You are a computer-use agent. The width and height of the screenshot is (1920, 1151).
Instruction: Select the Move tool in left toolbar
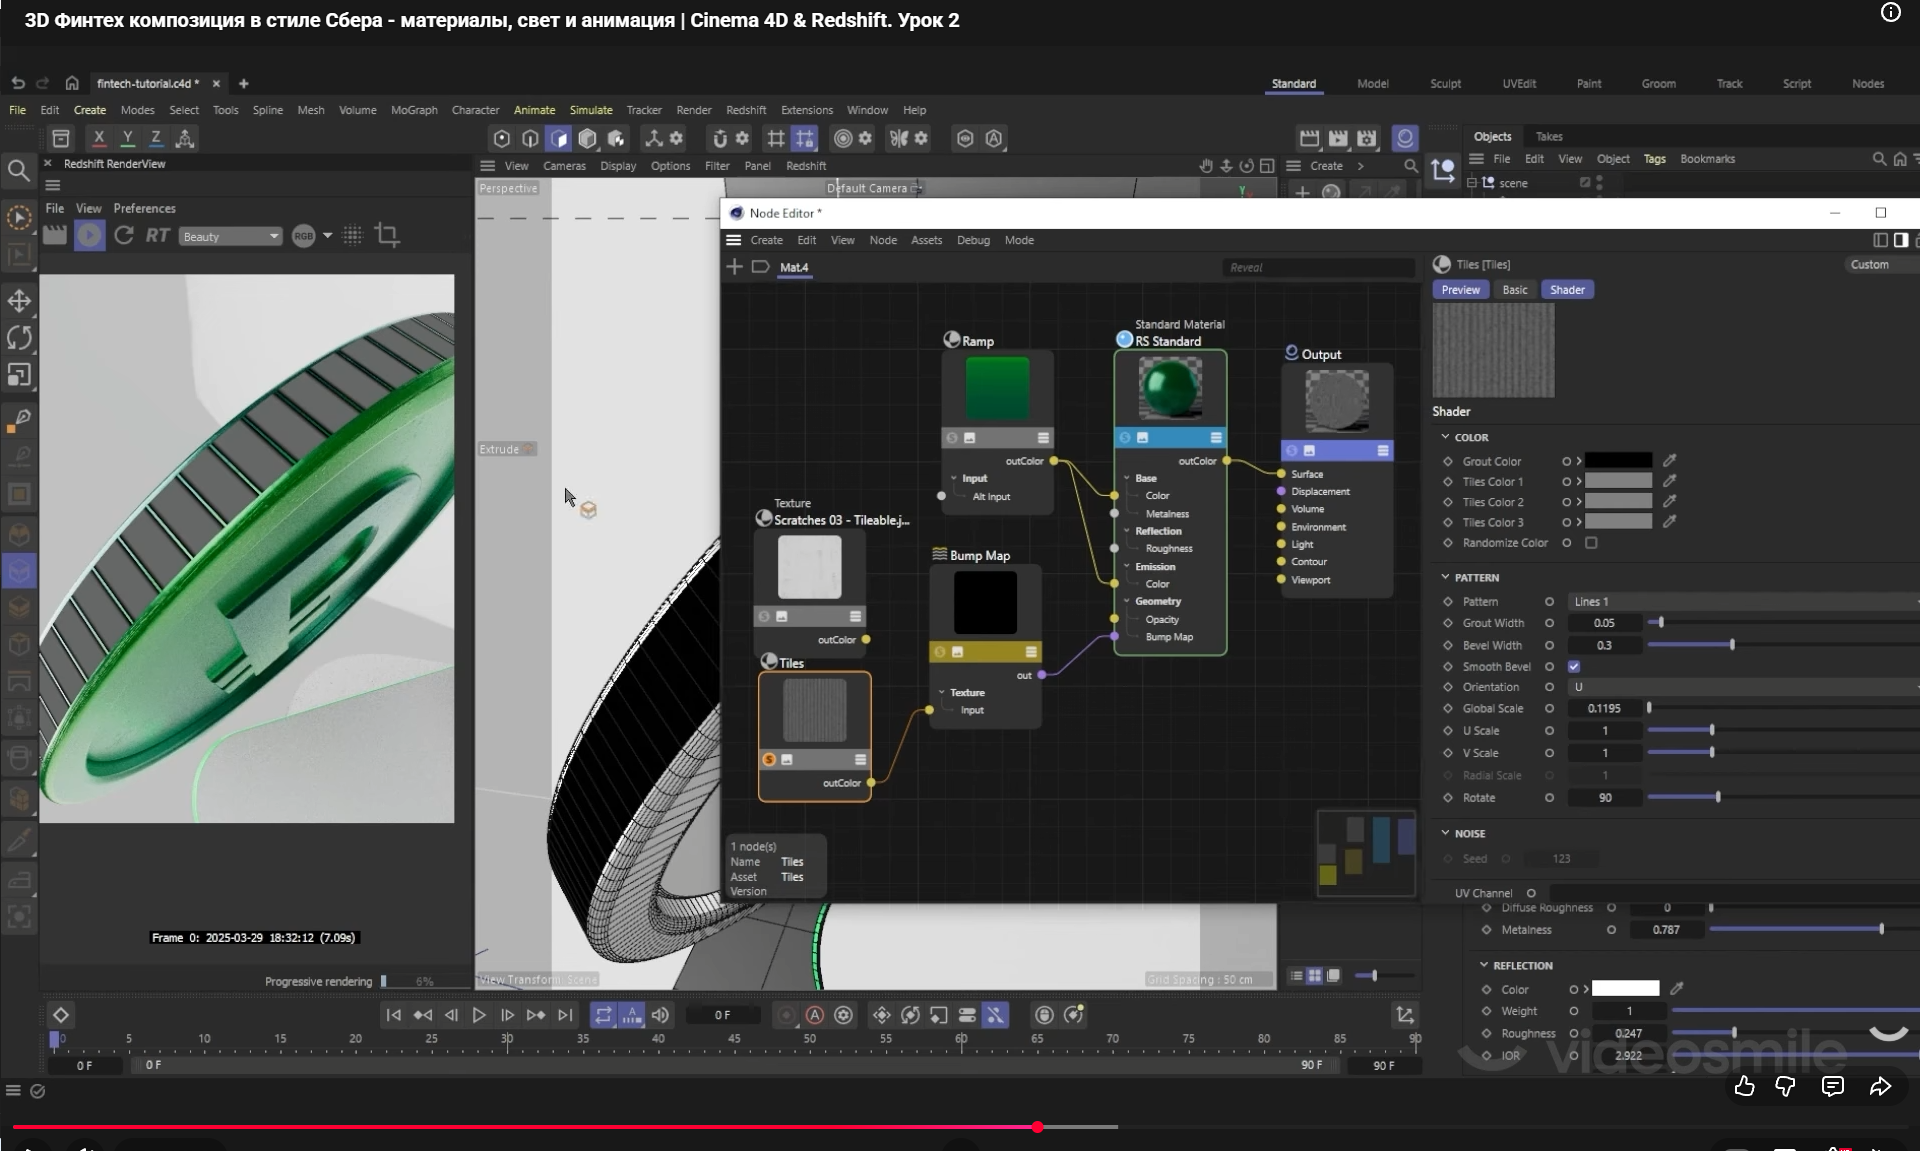pos(19,300)
